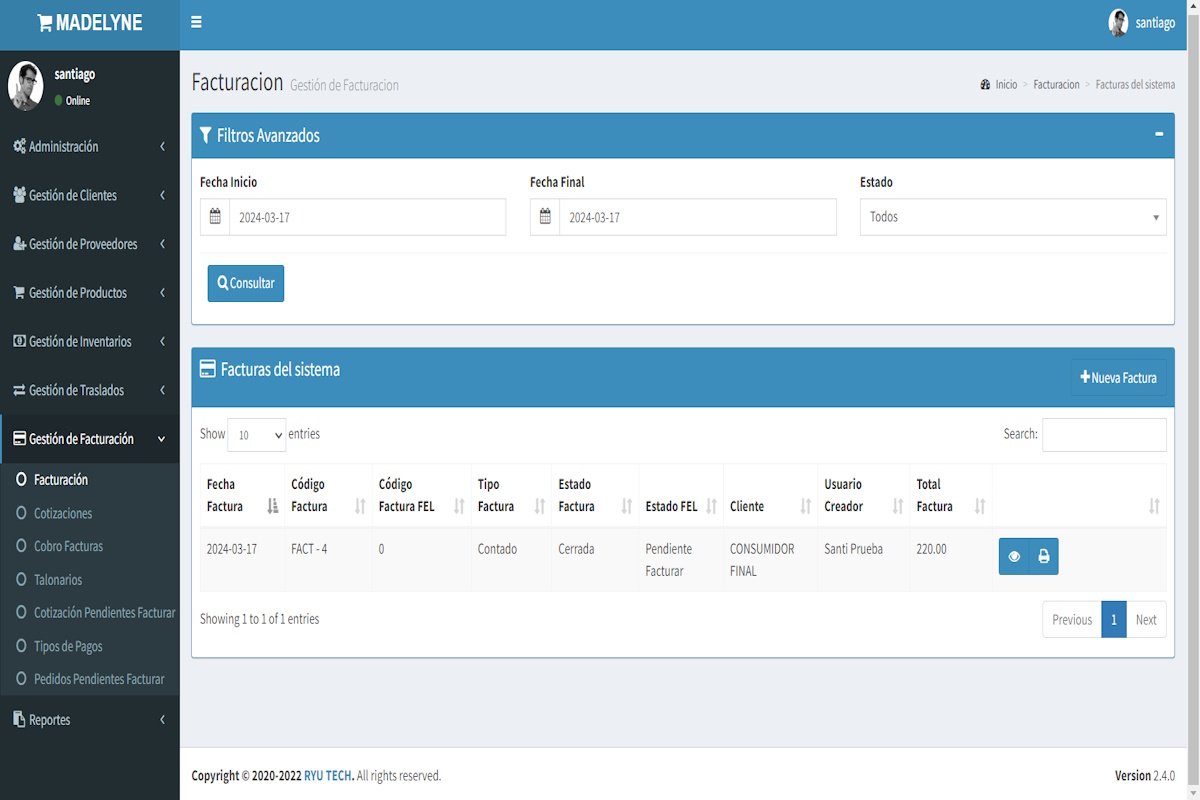Focus the Search input field
Screen dimensions: 1200x800
[1104, 435]
